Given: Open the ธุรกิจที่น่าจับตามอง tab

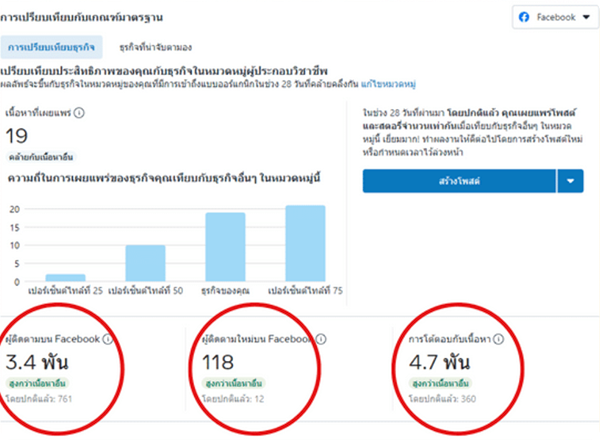Looking at the screenshot, I should (x=155, y=47).
